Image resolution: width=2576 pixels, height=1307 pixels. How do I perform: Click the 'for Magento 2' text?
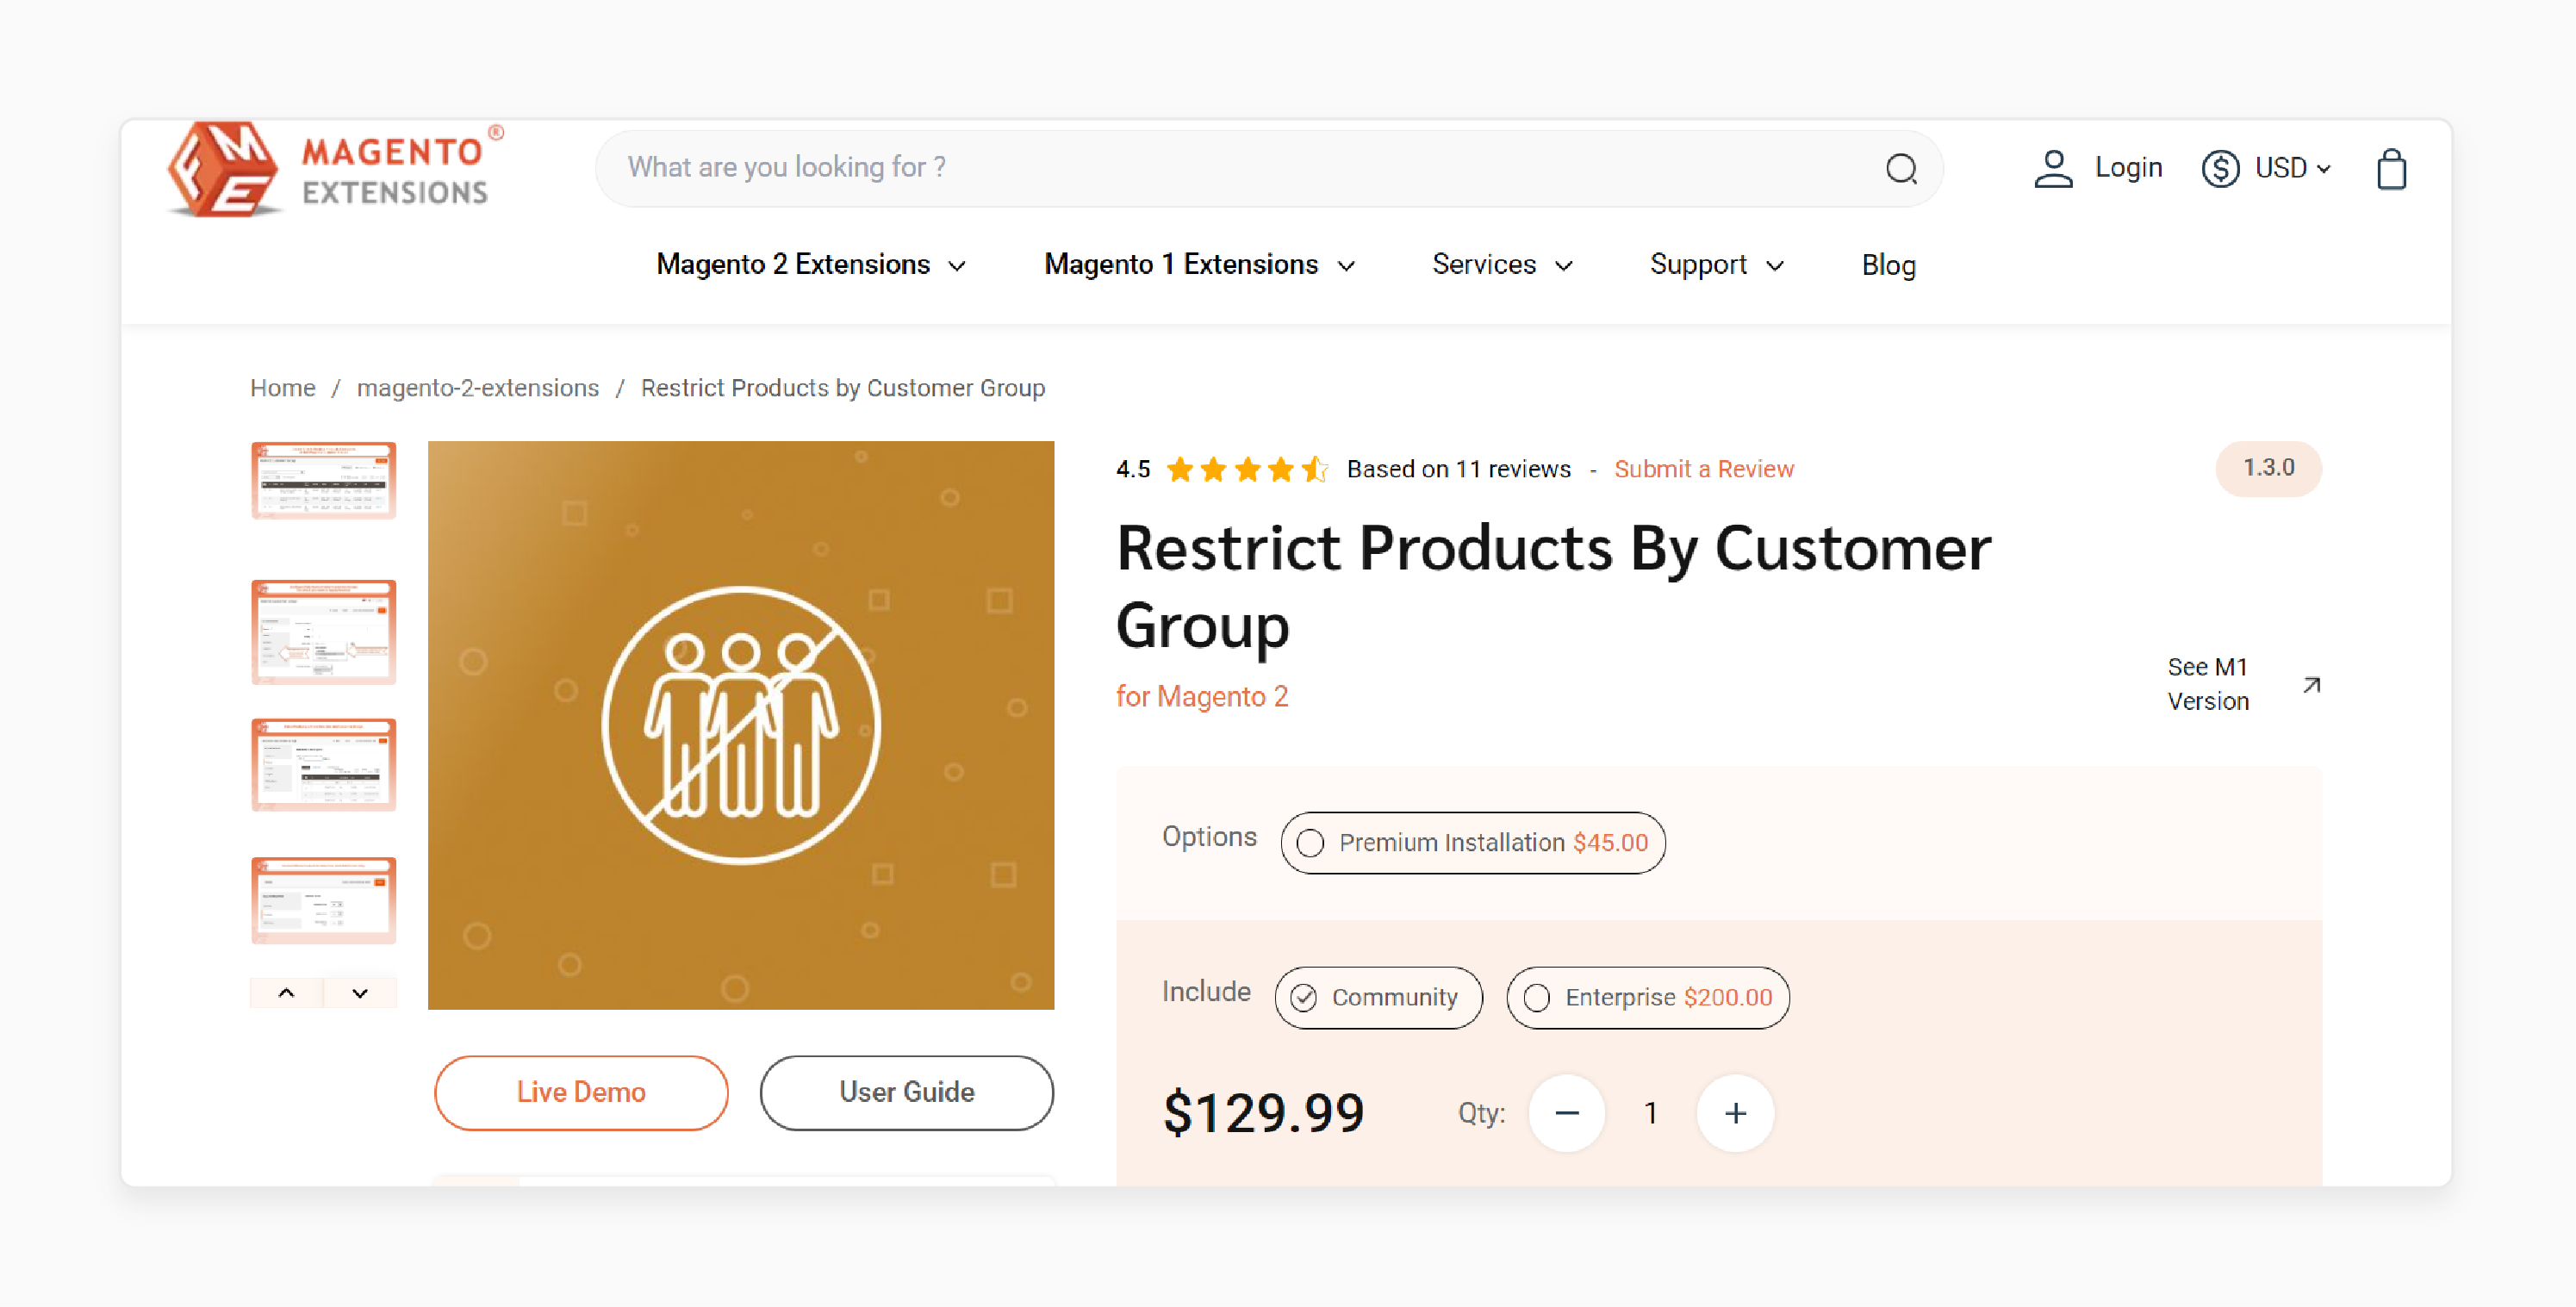pyautogui.click(x=1202, y=697)
